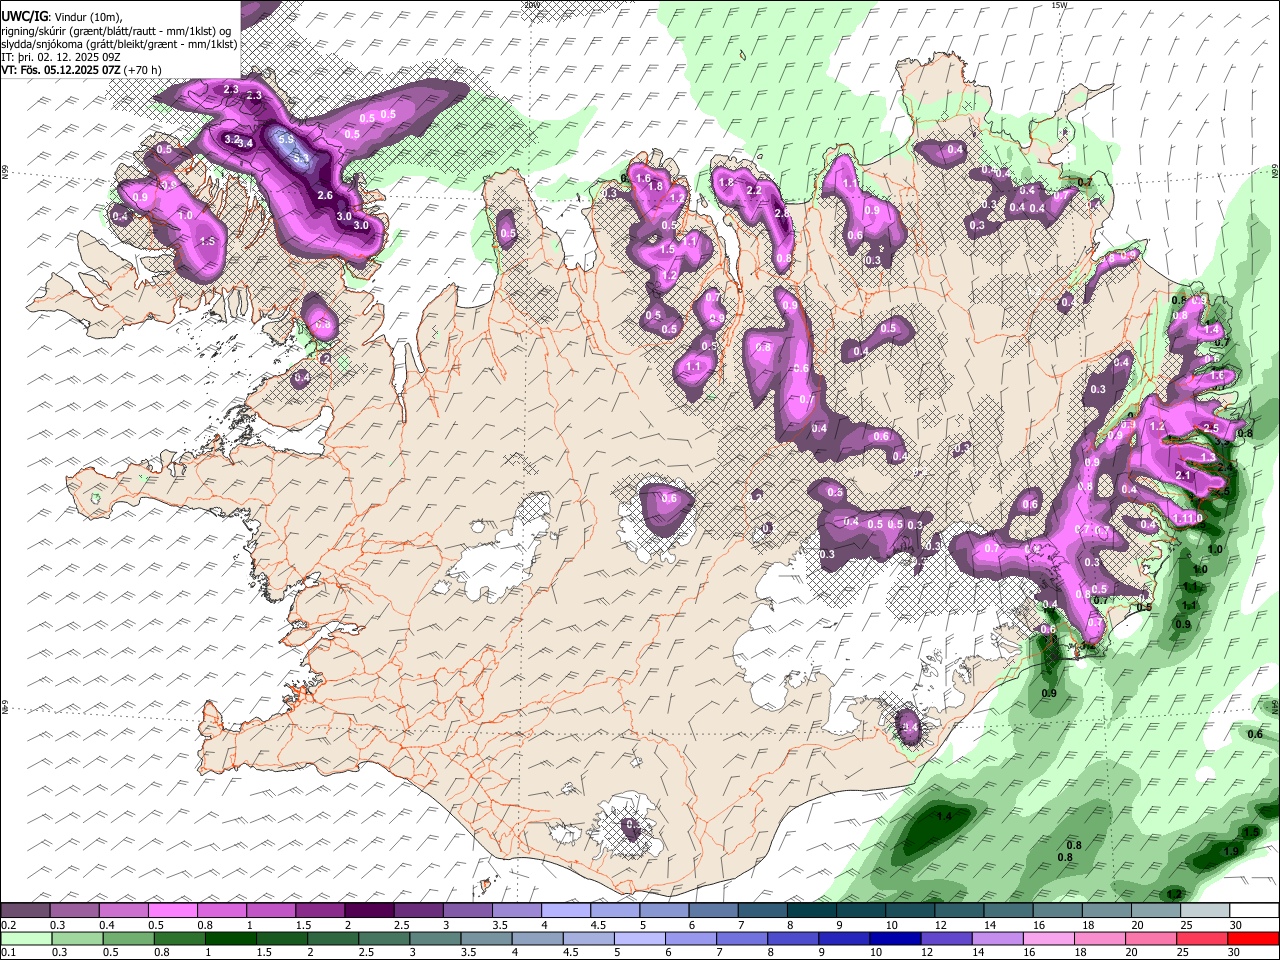The image size is (1280, 960).
Task: Select the palest green rain swatch starting at 0.1
Action: [x=26, y=938]
